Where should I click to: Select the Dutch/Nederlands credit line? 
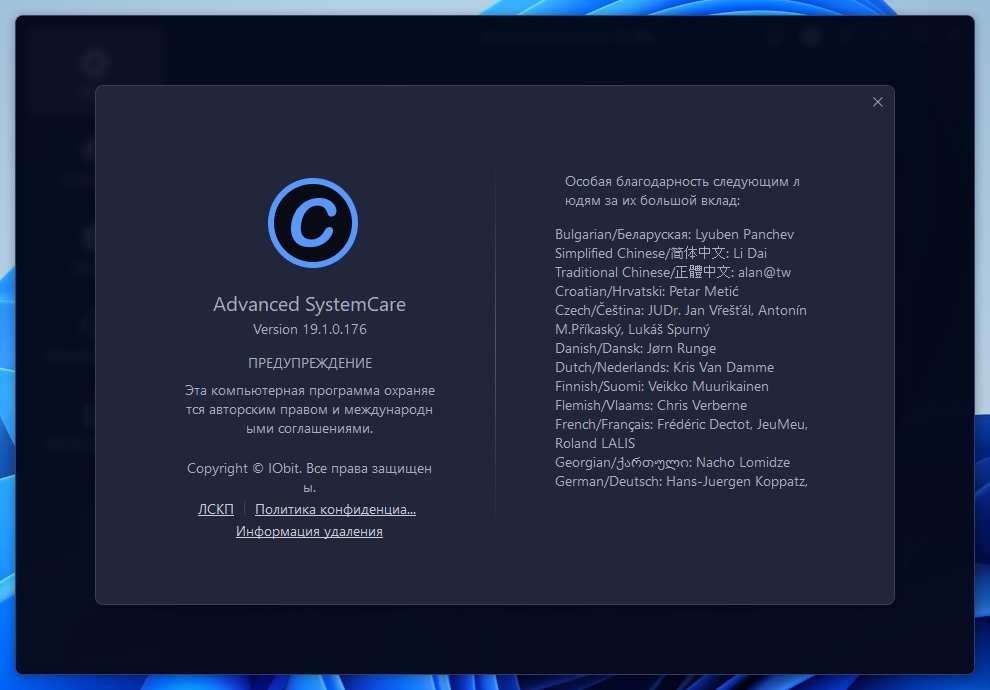coord(664,367)
